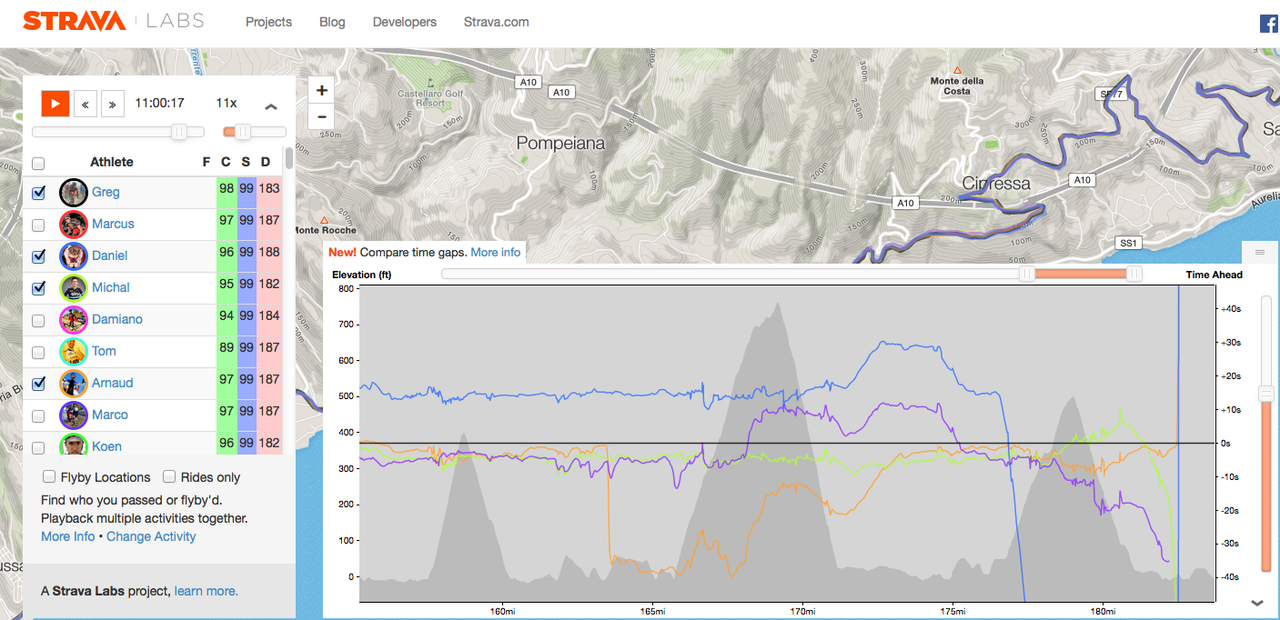This screenshot has width=1280, height=620.
Task: Check Marco's checkbox
Action: tap(38, 416)
